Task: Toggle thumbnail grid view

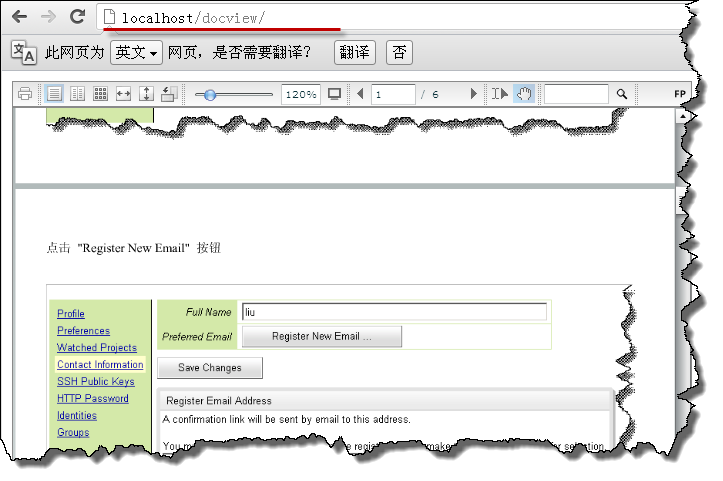Action: pyautogui.click(x=100, y=94)
